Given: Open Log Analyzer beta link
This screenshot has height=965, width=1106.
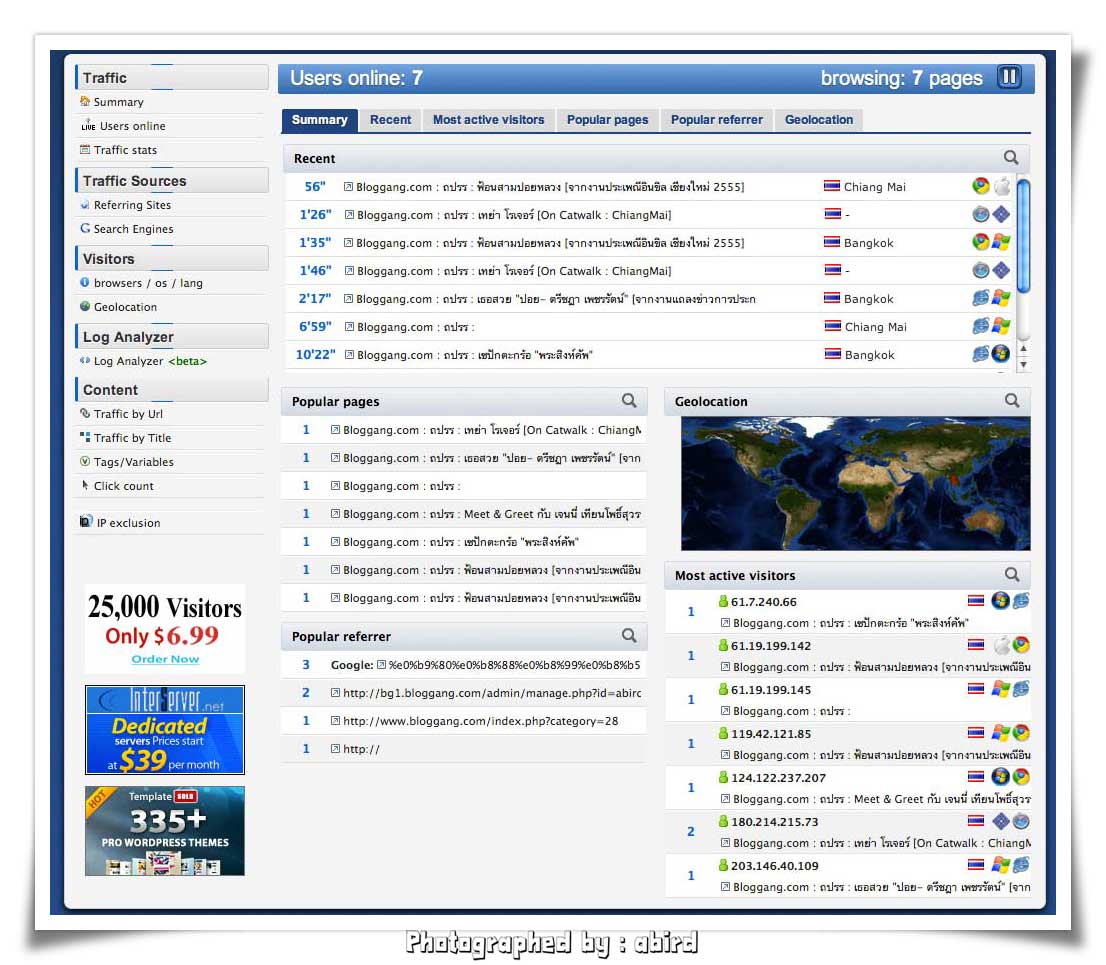Looking at the screenshot, I should (x=150, y=360).
